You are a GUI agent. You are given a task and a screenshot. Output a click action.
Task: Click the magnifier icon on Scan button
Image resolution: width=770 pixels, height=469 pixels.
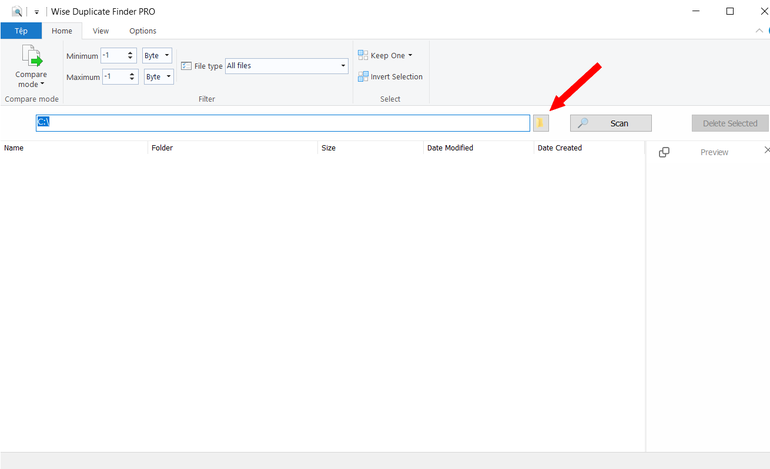coord(582,123)
